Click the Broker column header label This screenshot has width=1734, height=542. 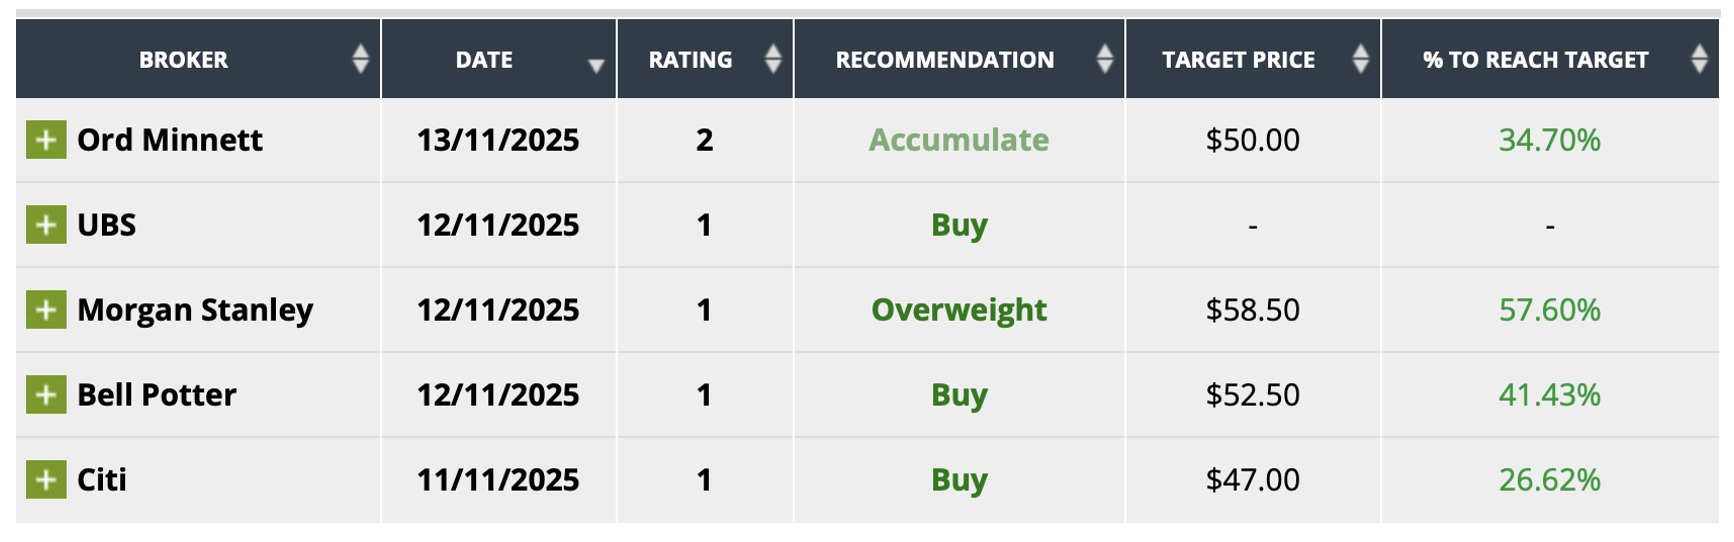[x=183, y=60]
